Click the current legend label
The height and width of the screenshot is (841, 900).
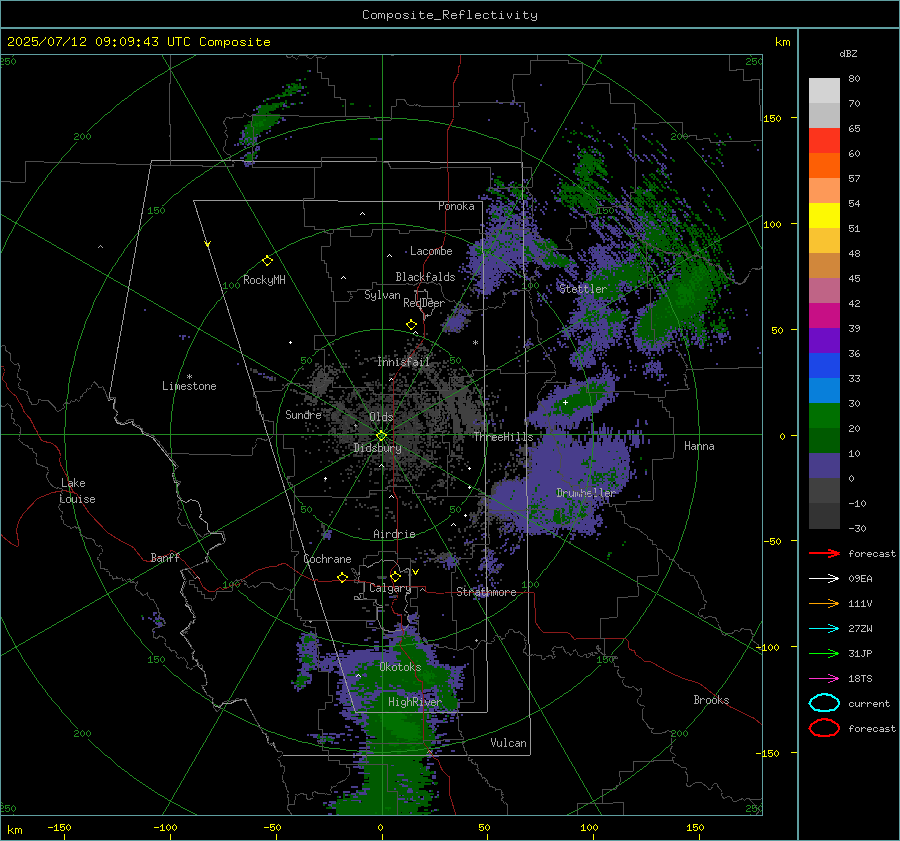[x=869, y=703]
